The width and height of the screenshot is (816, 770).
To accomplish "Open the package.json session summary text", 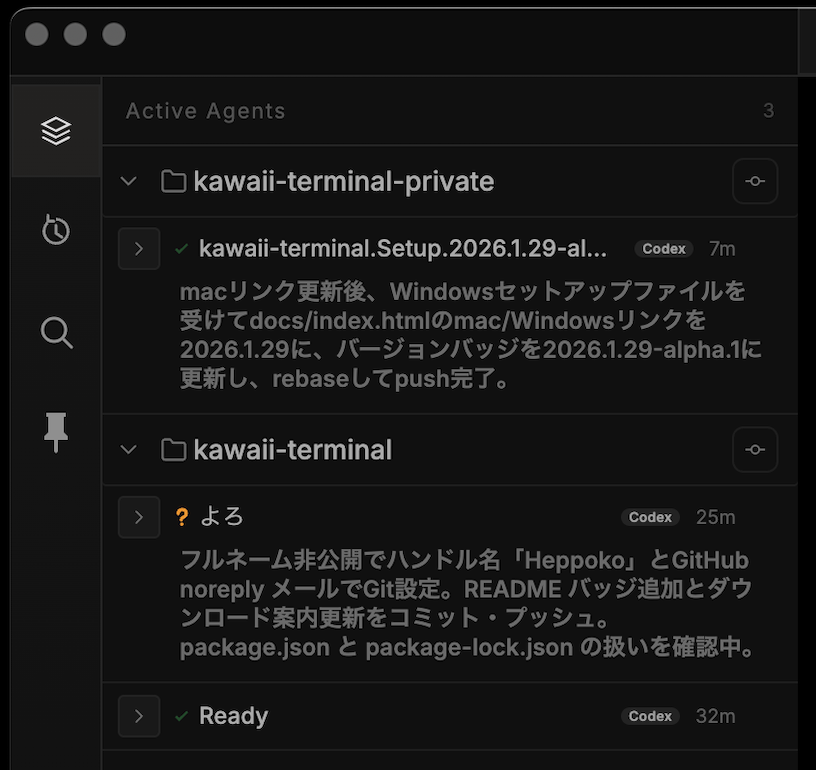I will pos(466,603).
